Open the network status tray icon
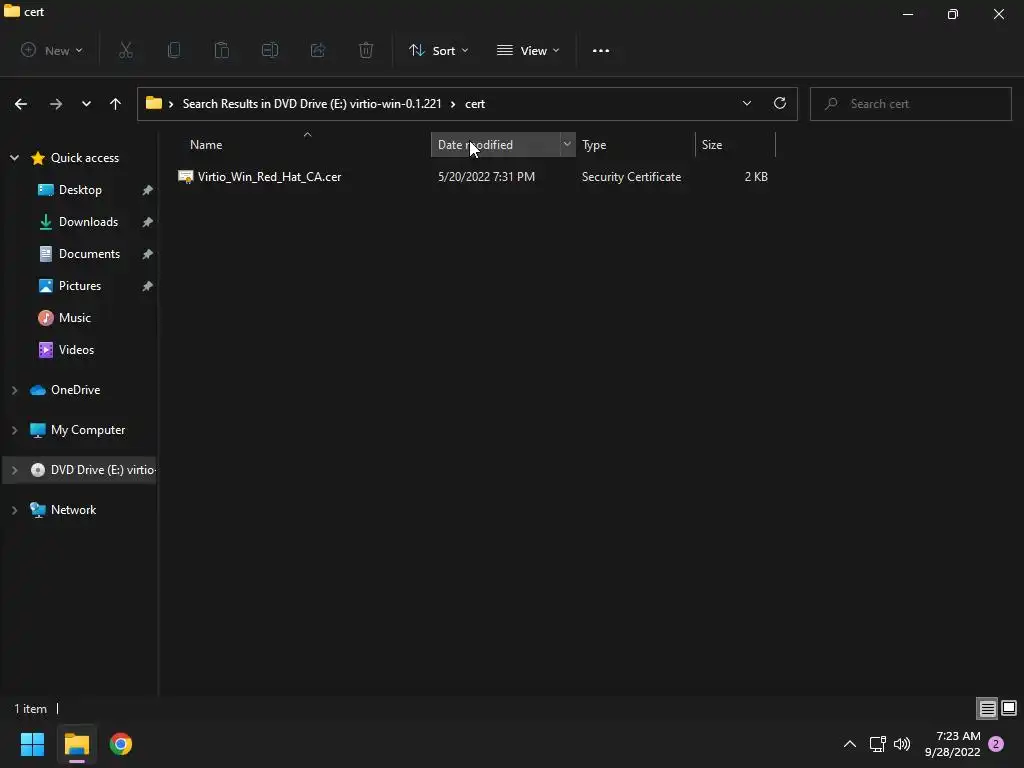This screenshot has width=1024, height=768. pyautogui.click(x=877, y=744)
